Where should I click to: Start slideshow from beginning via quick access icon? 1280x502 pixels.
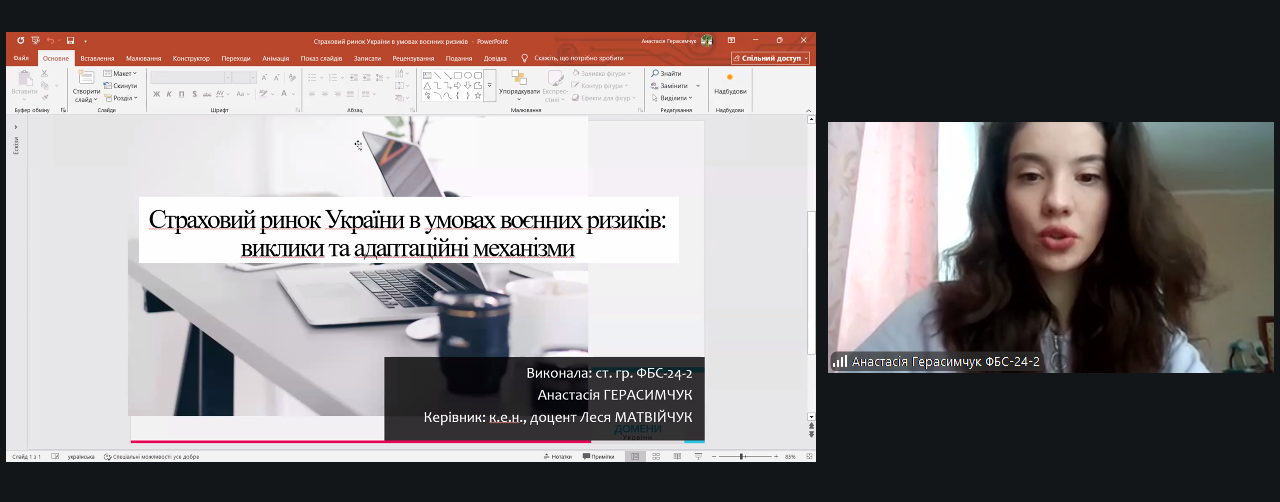pyautogui.click(x=35, y=41)
